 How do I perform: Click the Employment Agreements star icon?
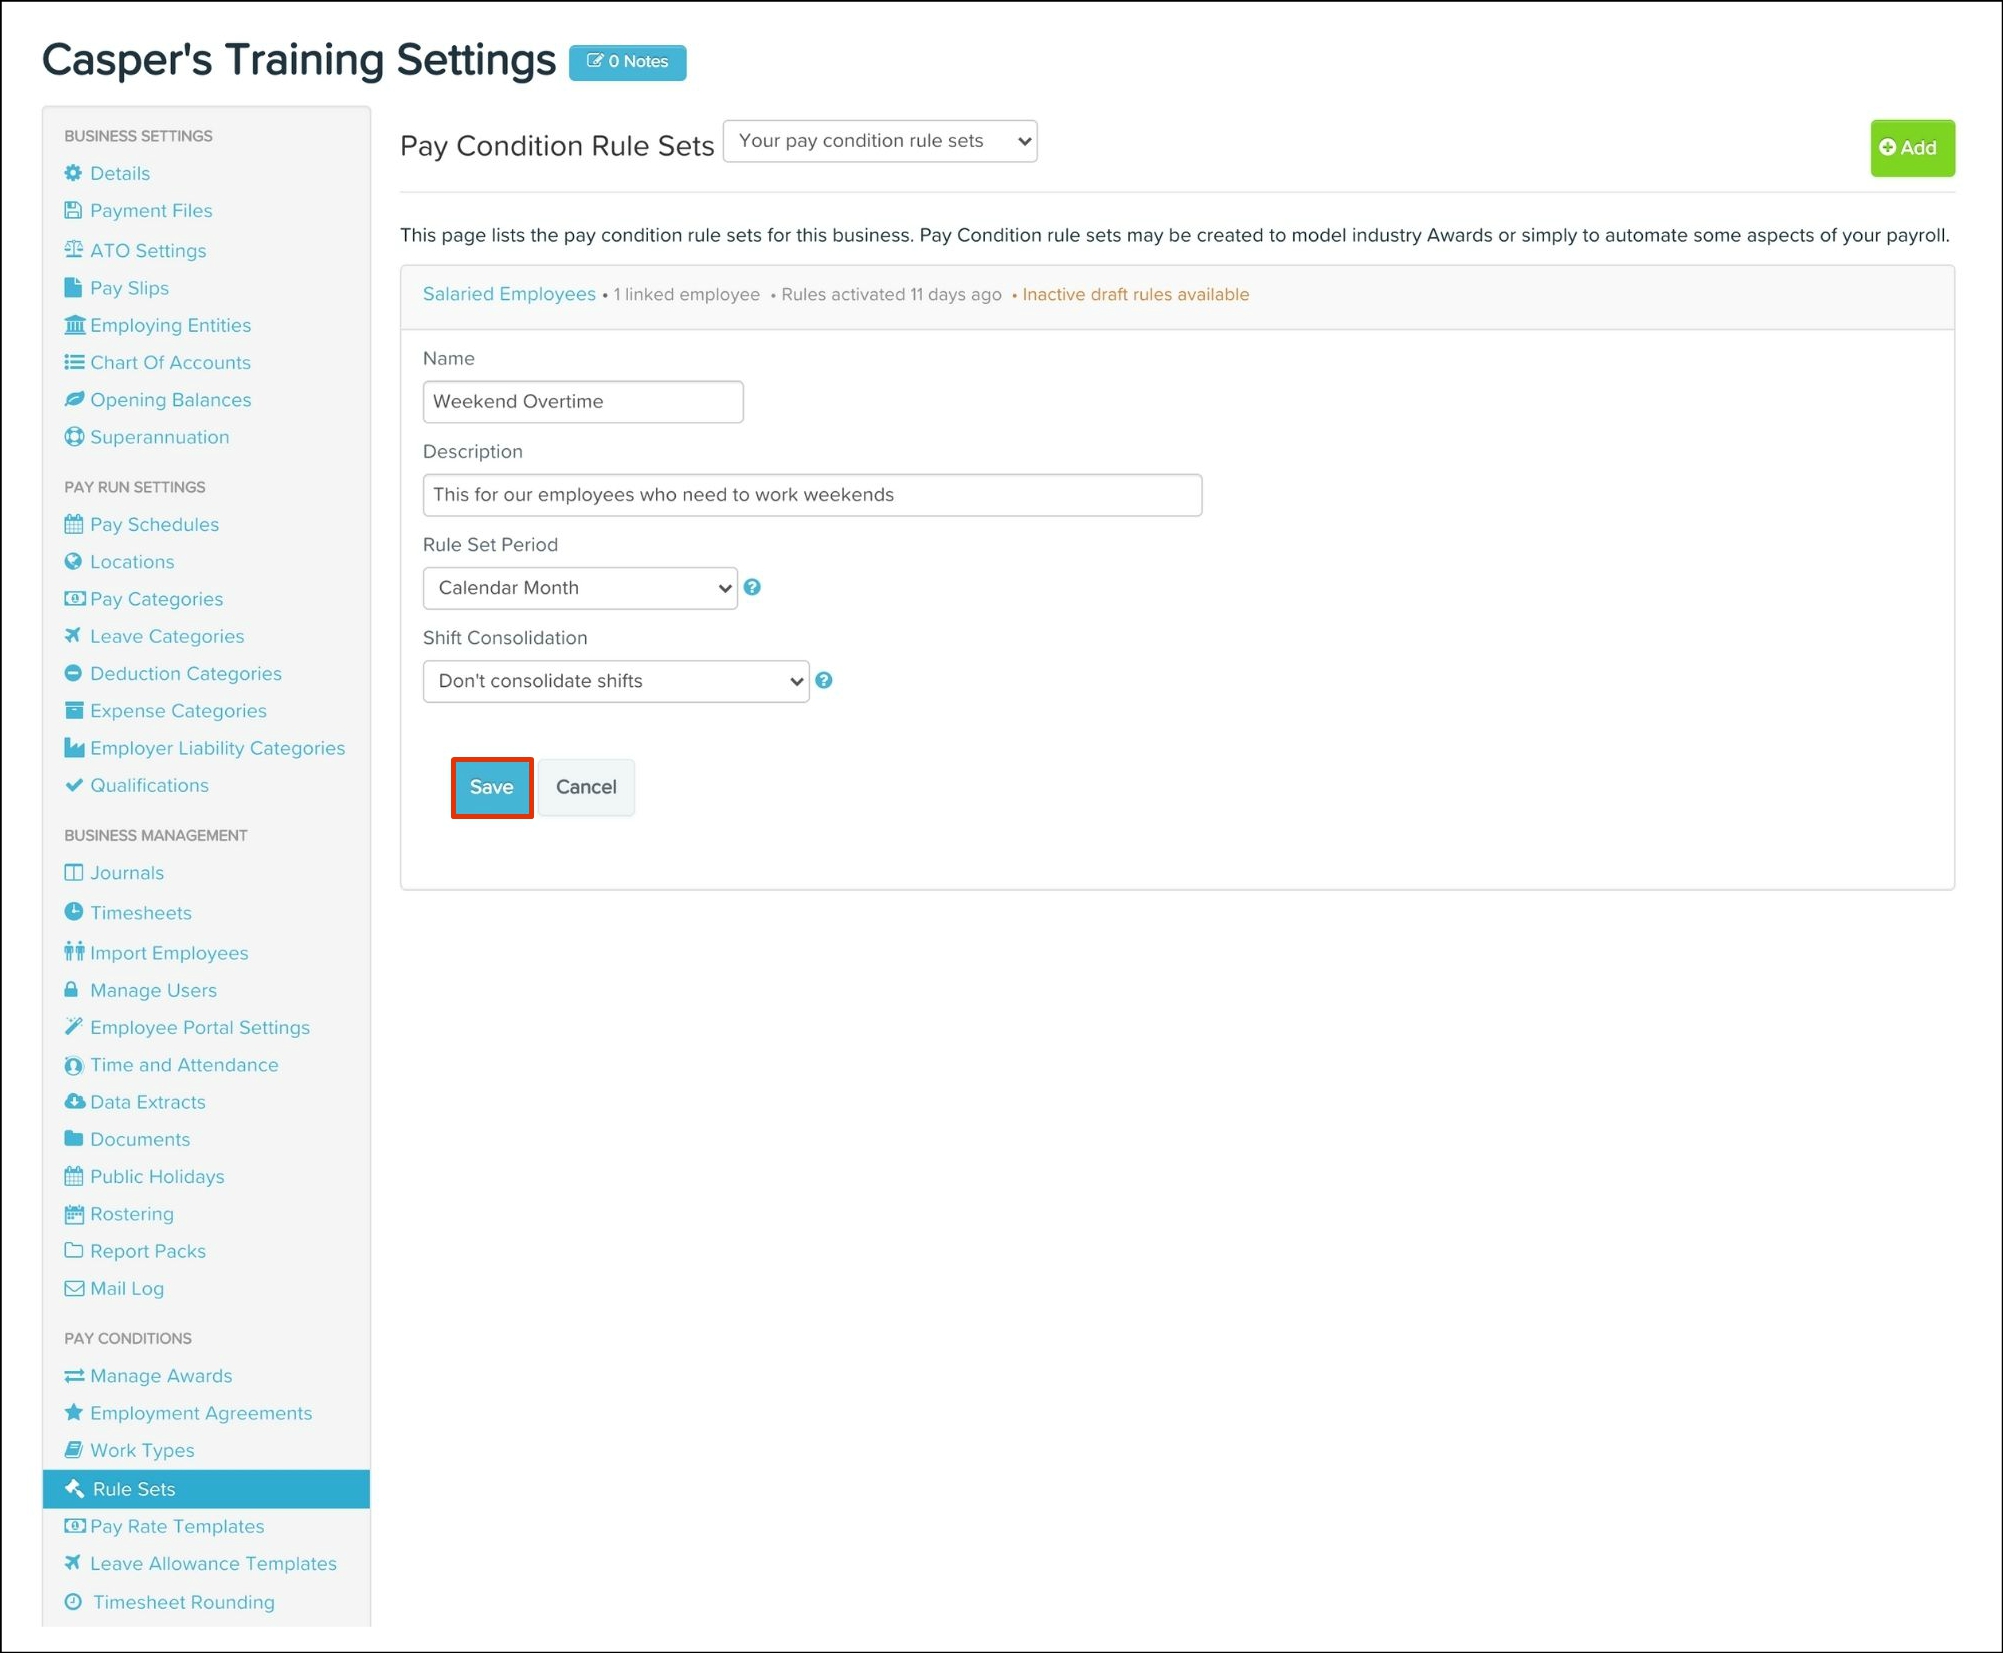coord(73,1413)
